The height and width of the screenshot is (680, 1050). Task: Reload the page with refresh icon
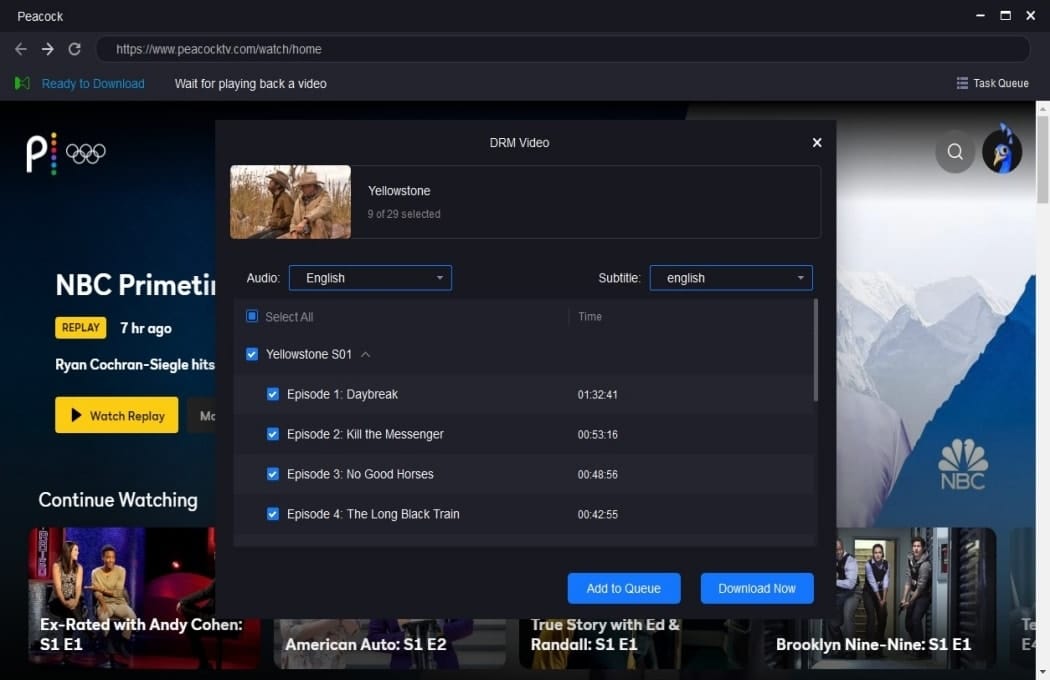click(74, 49)
